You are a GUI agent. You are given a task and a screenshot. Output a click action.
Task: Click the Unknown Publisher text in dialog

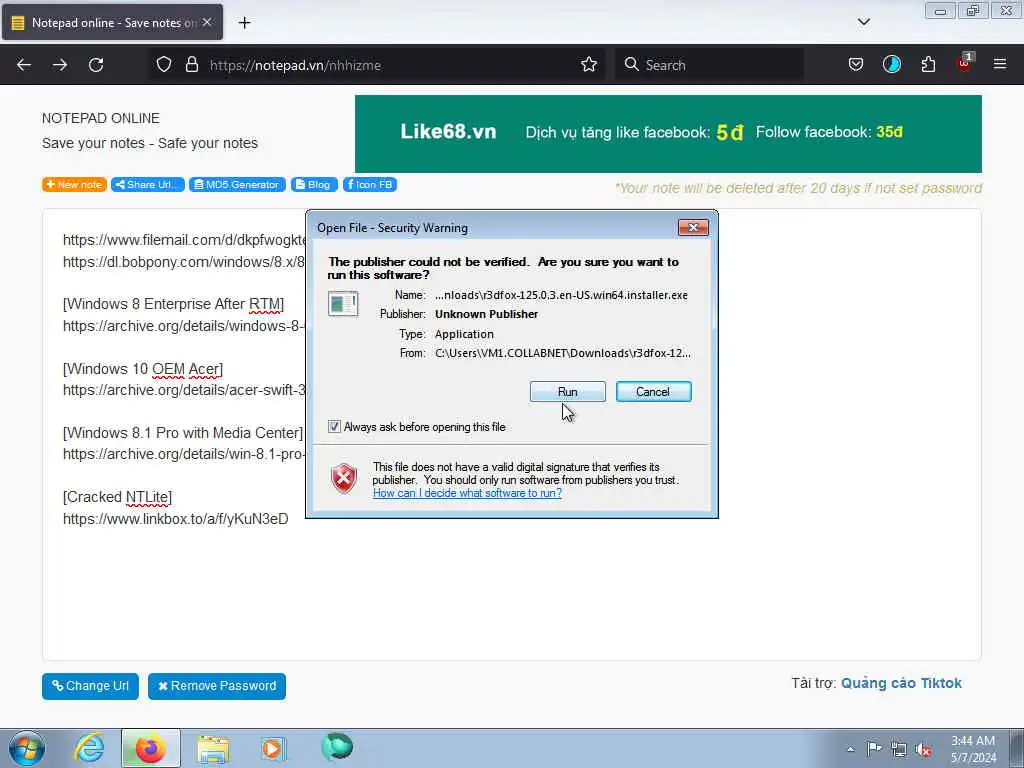pyautogui.click(x=487, y=314)
